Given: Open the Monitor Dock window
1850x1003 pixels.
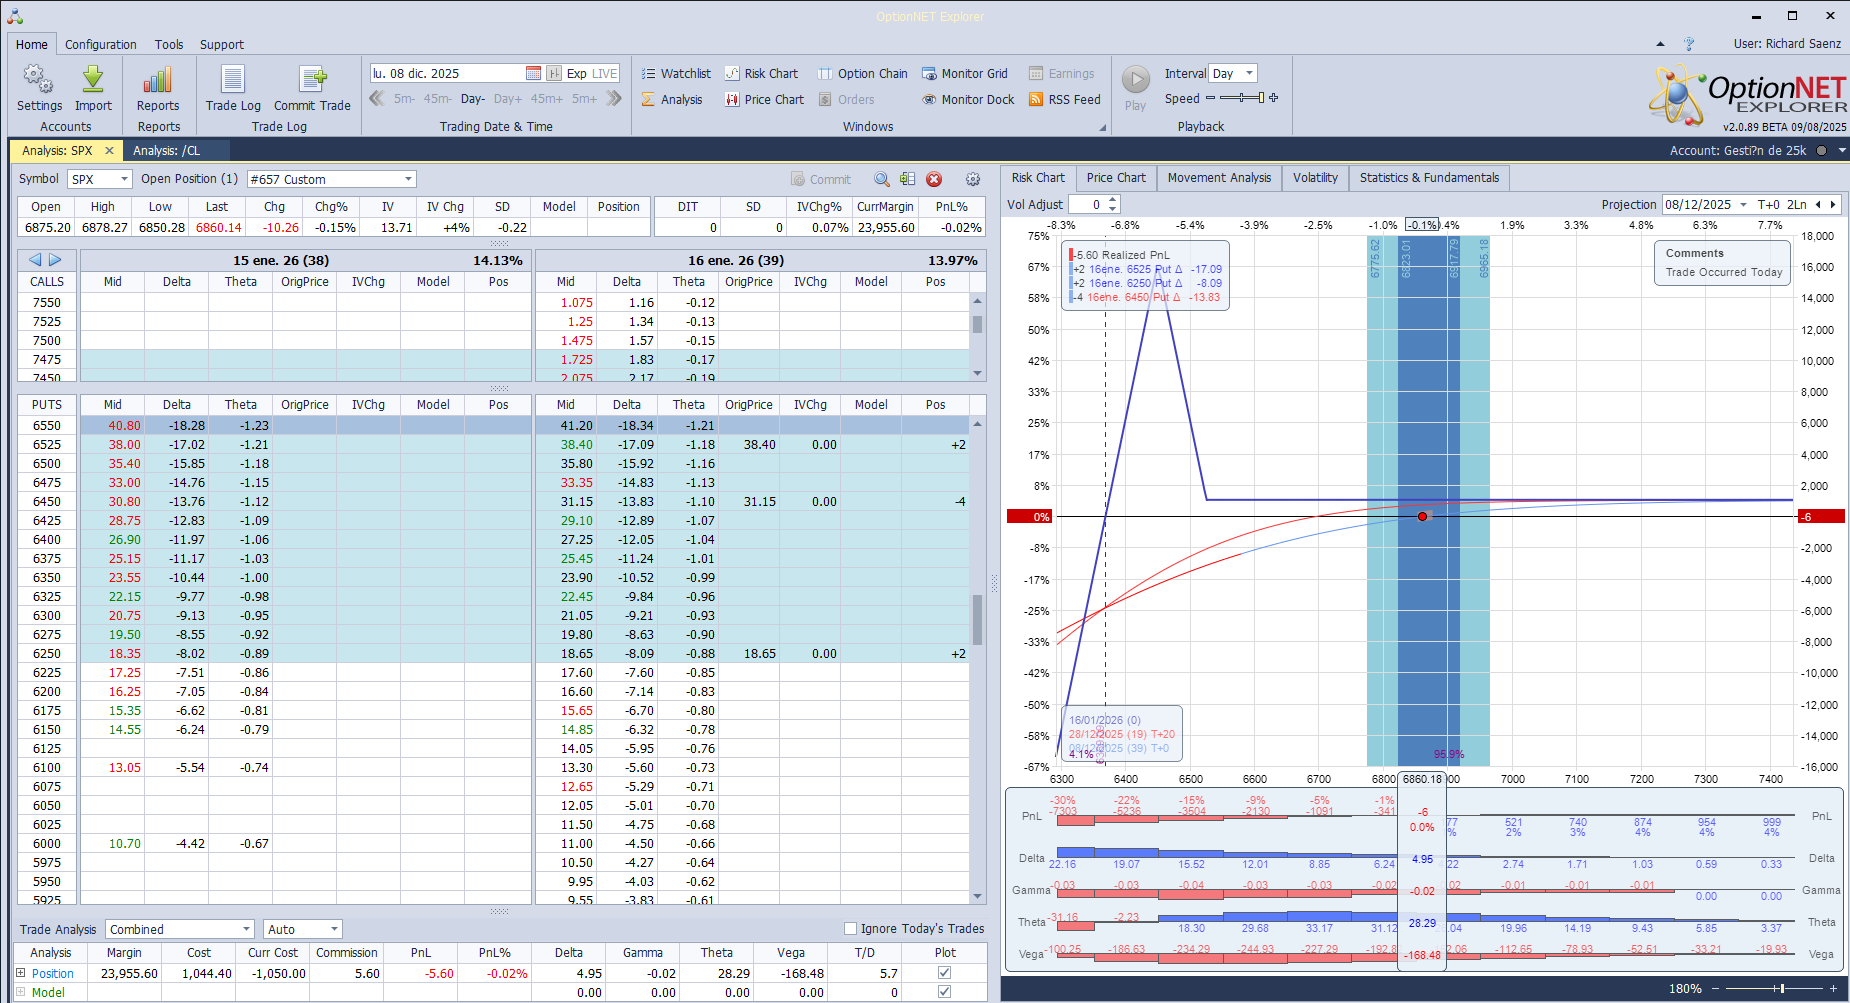Looking at the screenshot, I should [968, 99].
